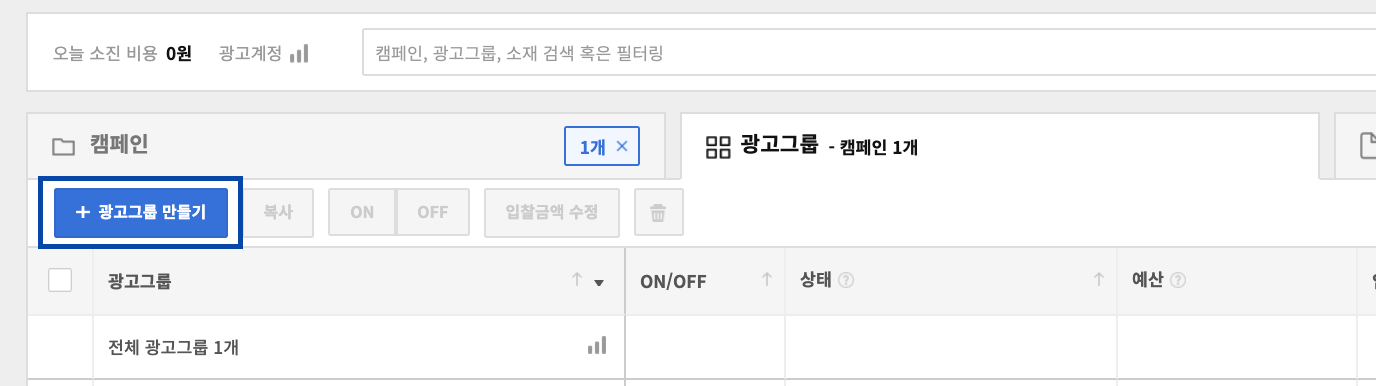Click the 광고그룹 grid icon
The width and height of the screenshot is (1376, 386).
coord(718,147)
